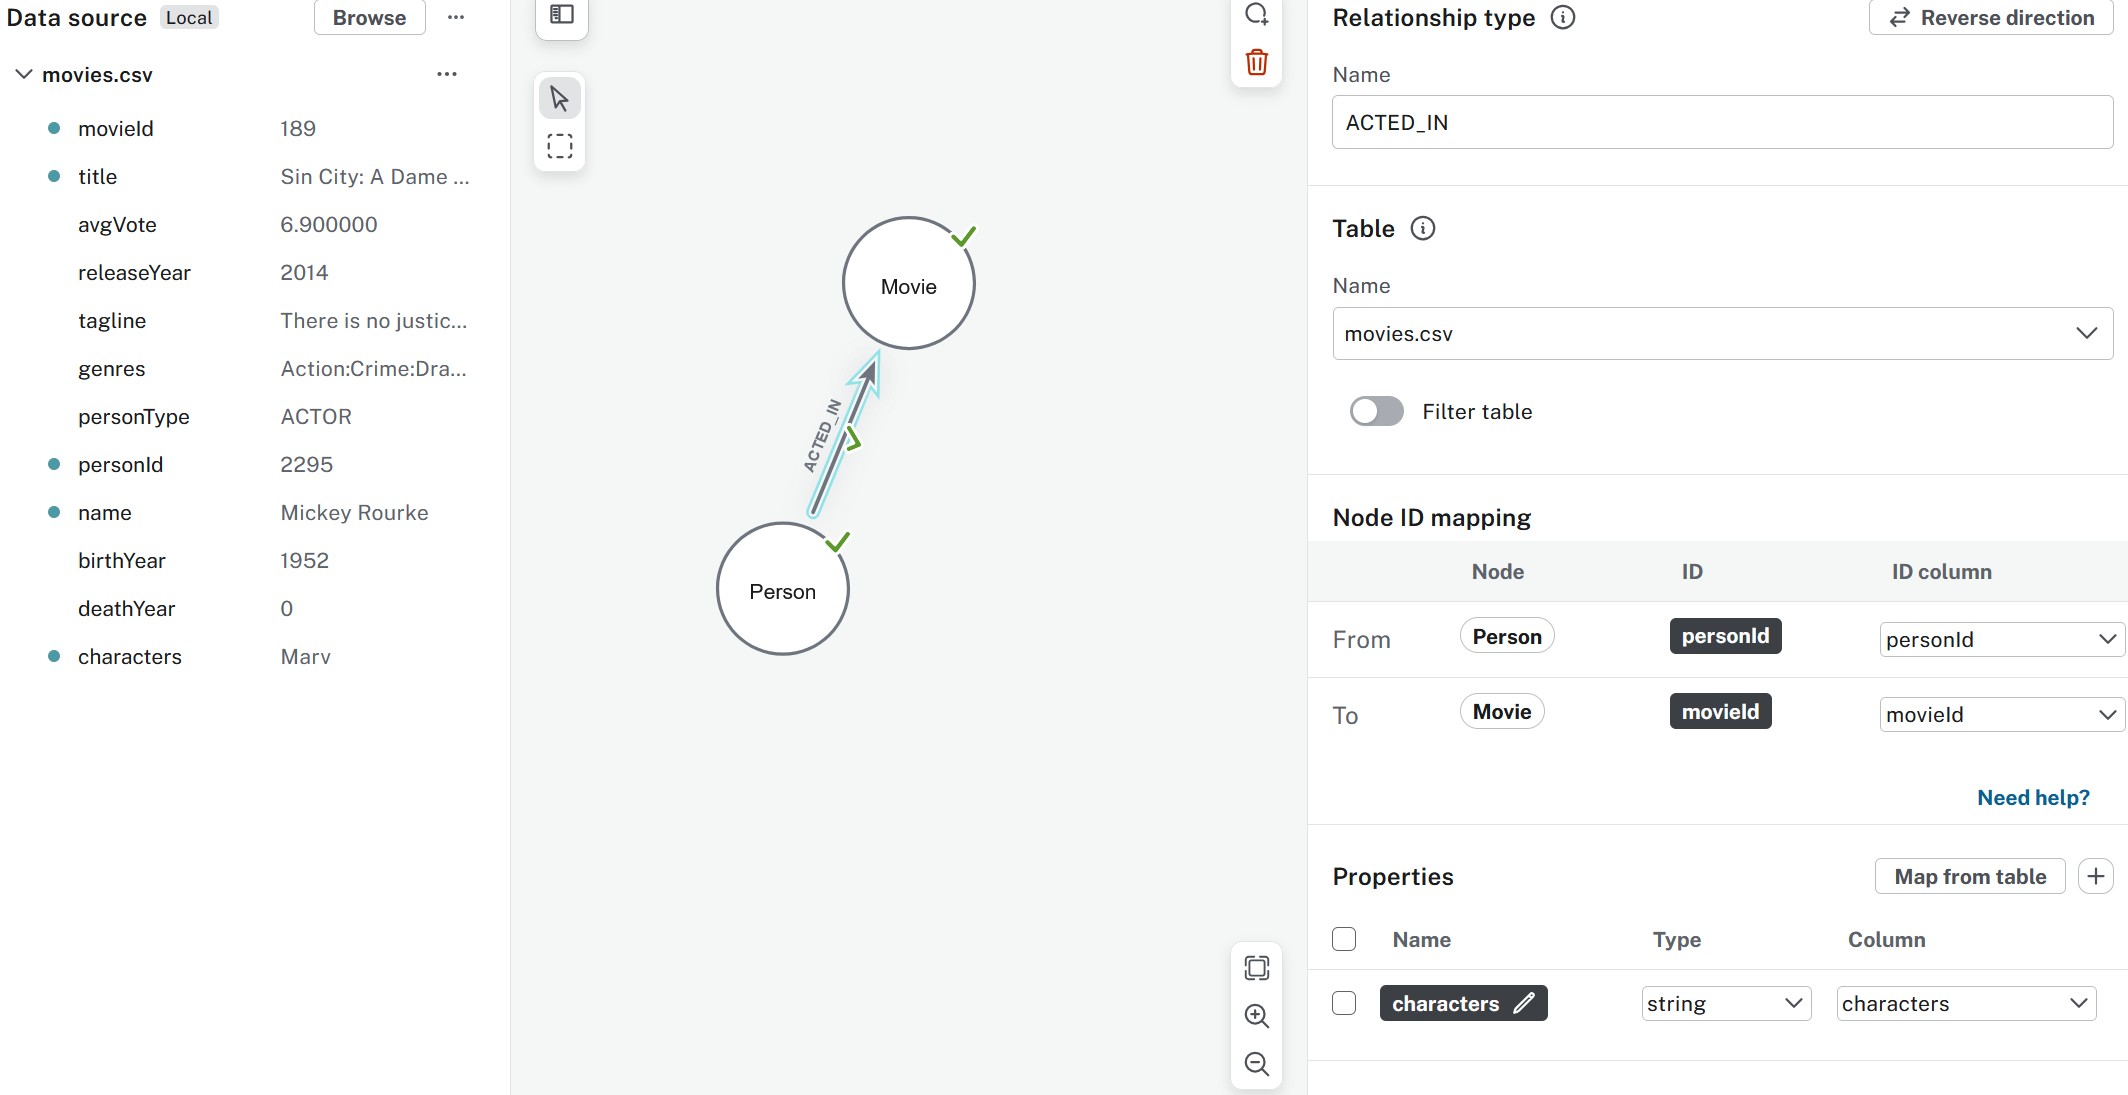This screenshot has height=1095, width=2128.
Task: Fit the graph to screen
Action: tap(1257, 968)
